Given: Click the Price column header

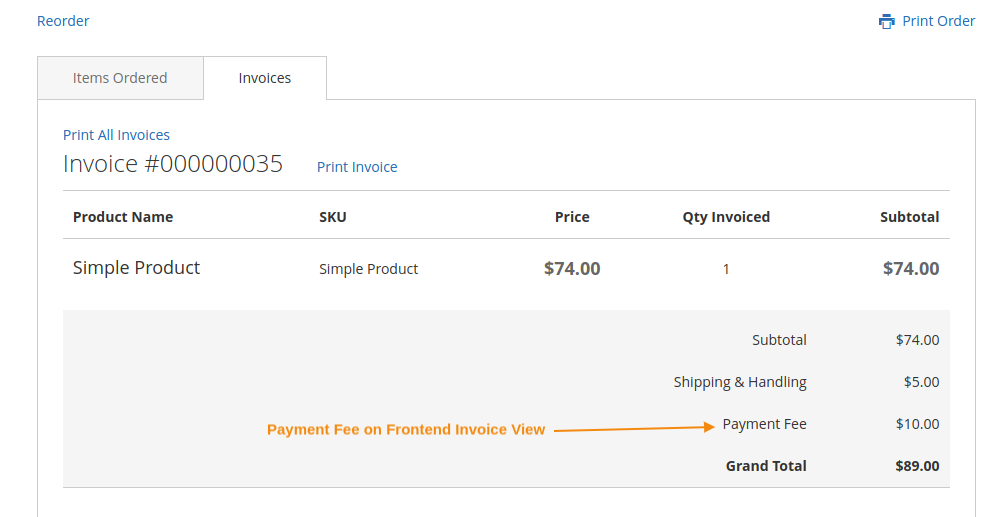Looking at the screenshot, I should pos(572,217).
